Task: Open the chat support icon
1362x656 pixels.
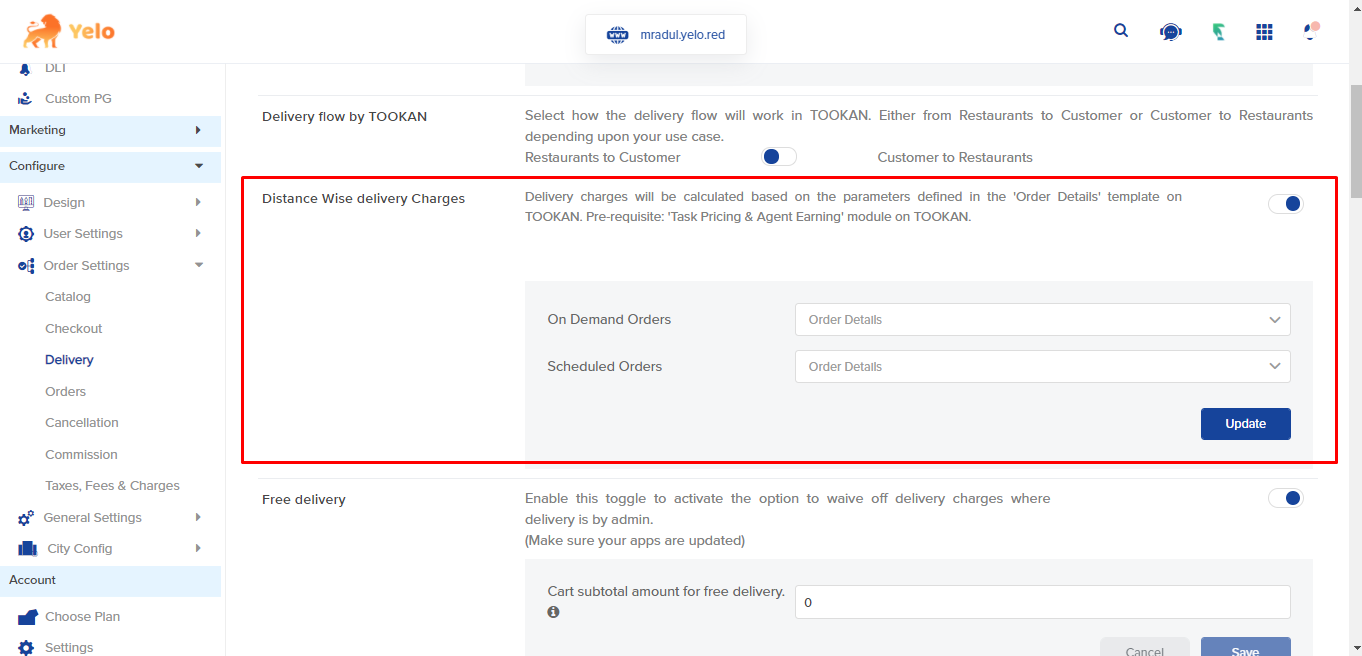Action: tap(1170, 31)
